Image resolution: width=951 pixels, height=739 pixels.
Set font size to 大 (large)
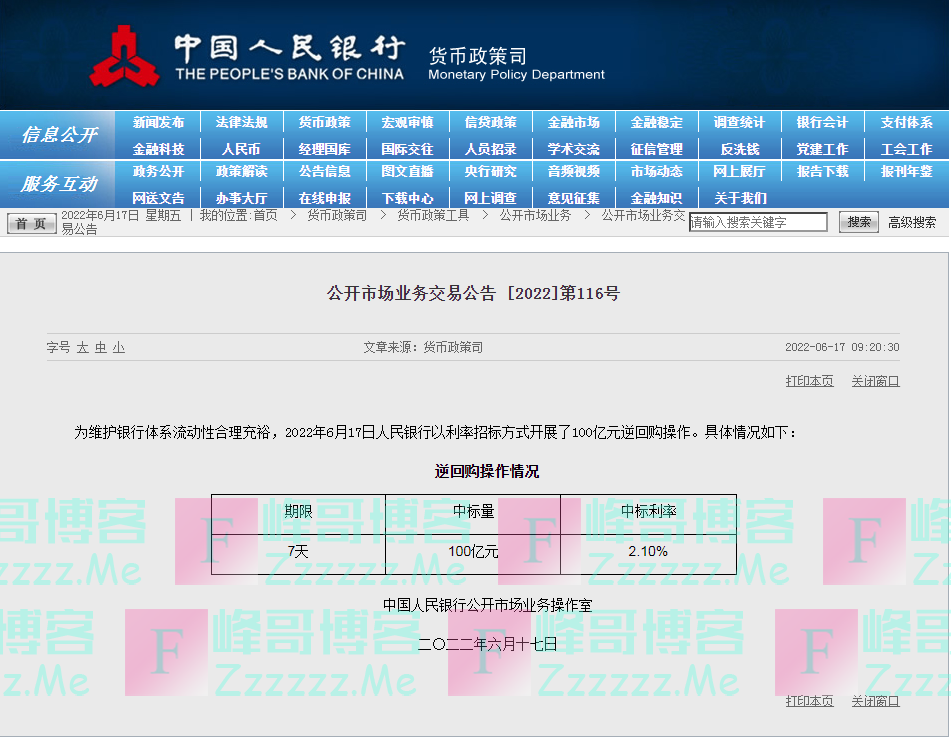(x=83, y=347)
